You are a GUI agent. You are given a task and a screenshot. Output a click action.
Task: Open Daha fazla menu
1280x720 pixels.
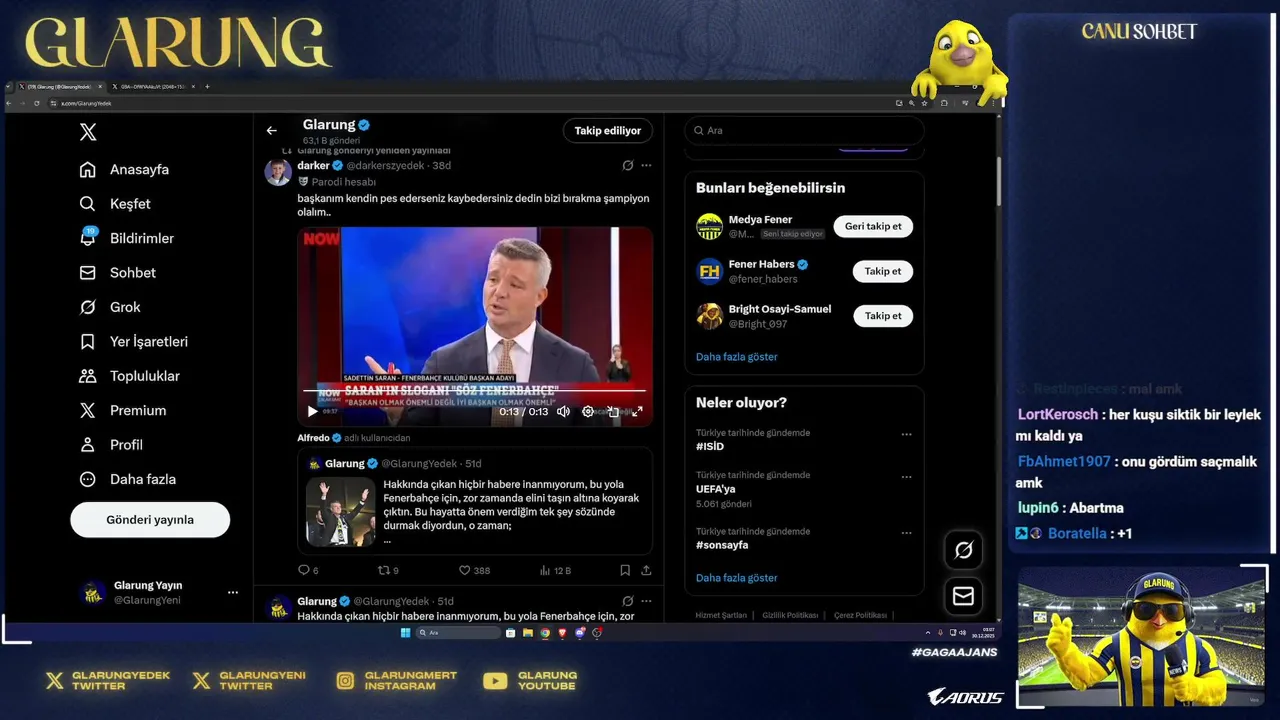pyautogui.click(x=128, y=479)
